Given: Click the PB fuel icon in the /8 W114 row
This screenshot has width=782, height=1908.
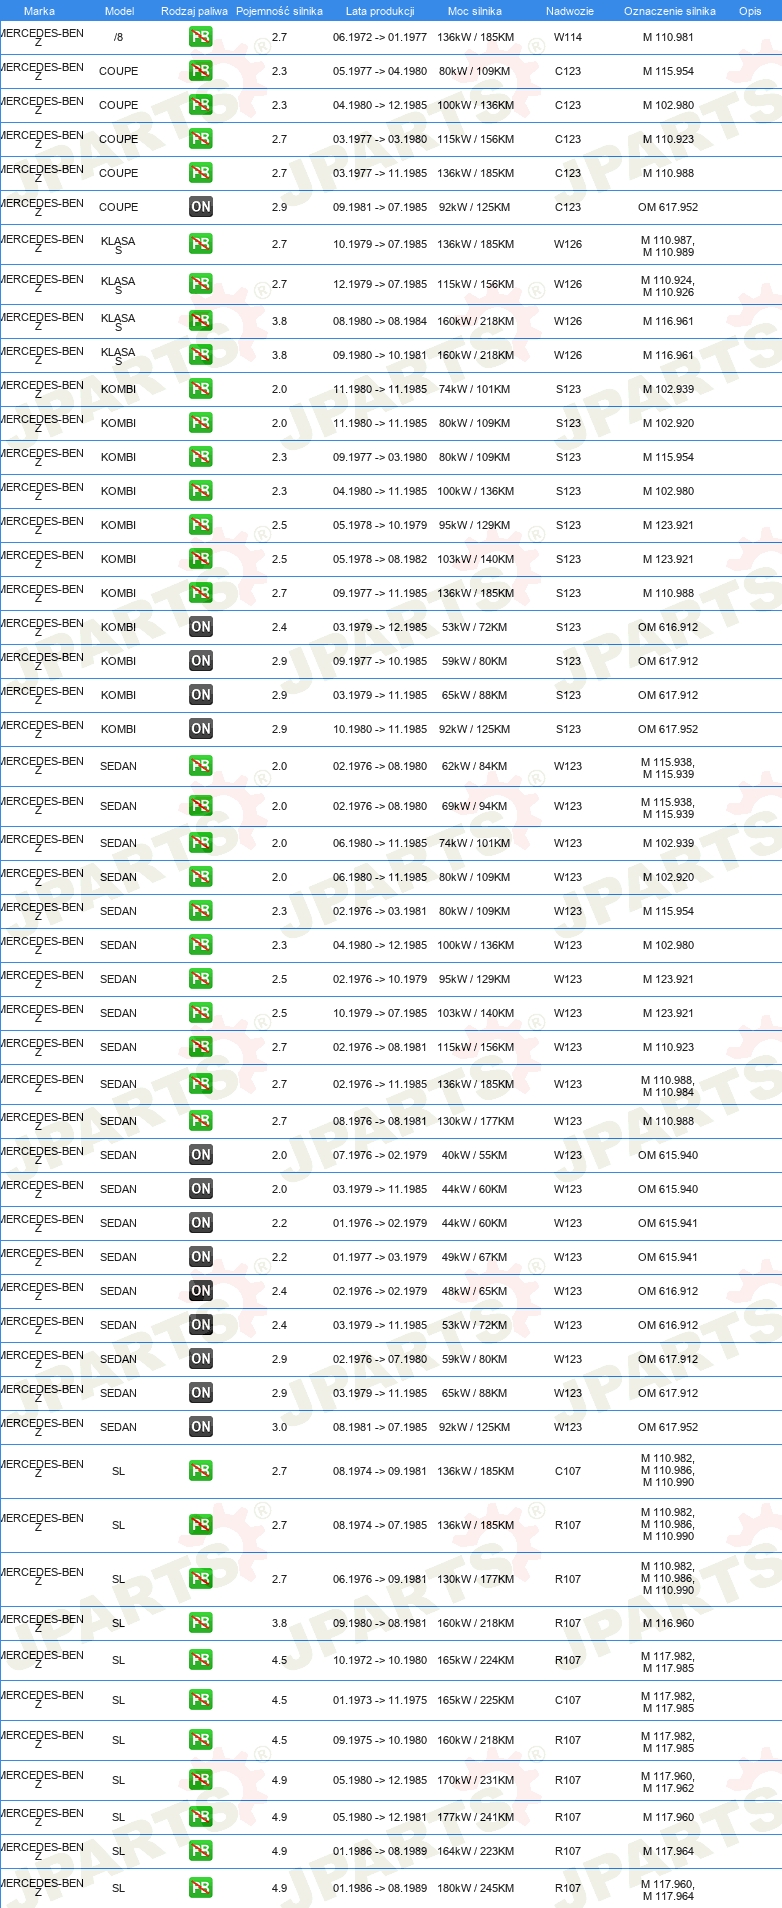Looking at the screenshot, I should (x=201, y=37).
